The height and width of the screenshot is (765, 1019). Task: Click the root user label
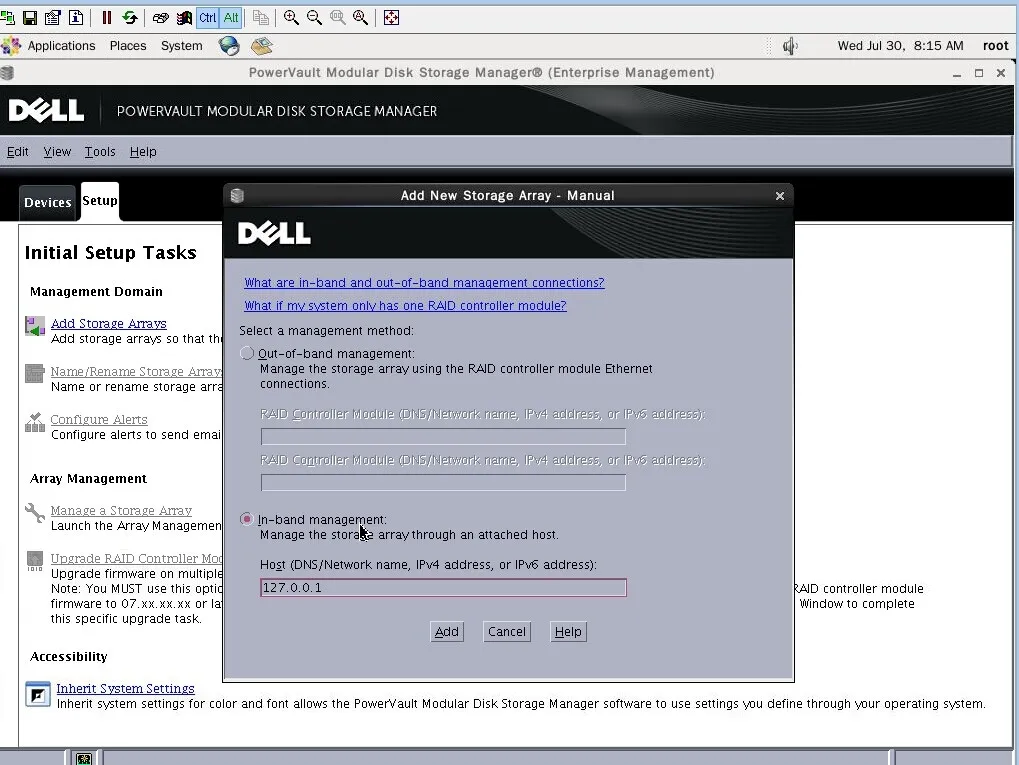995,45
